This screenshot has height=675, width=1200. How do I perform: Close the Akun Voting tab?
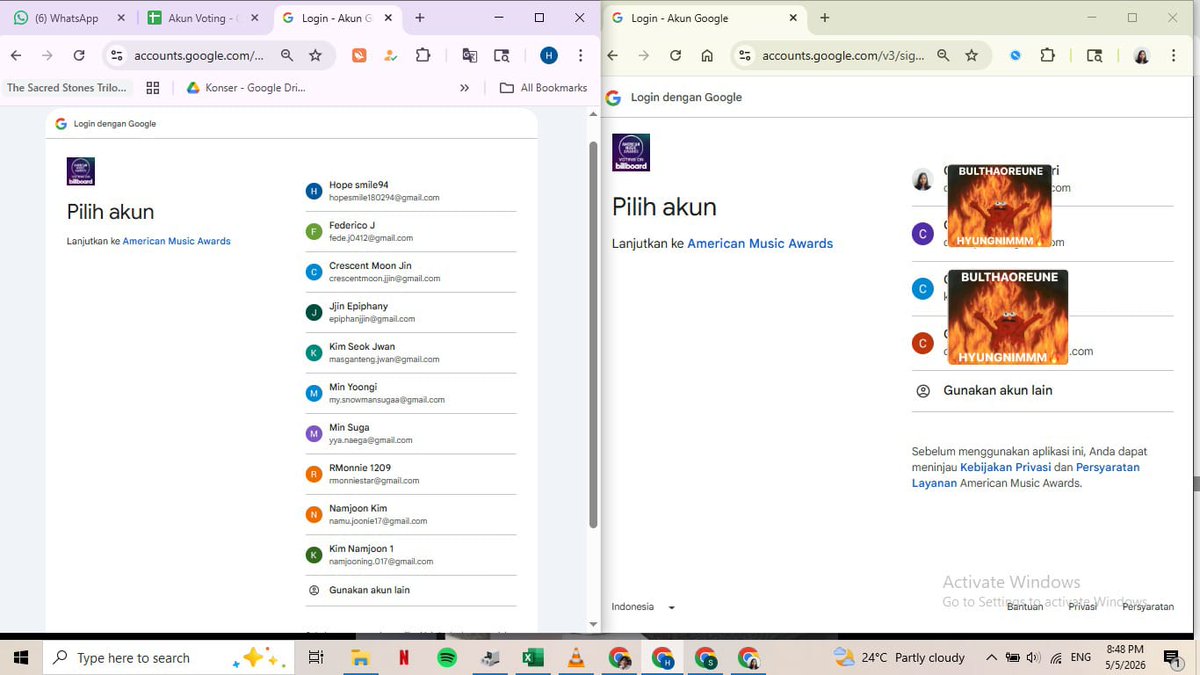[x=255, y=18]
